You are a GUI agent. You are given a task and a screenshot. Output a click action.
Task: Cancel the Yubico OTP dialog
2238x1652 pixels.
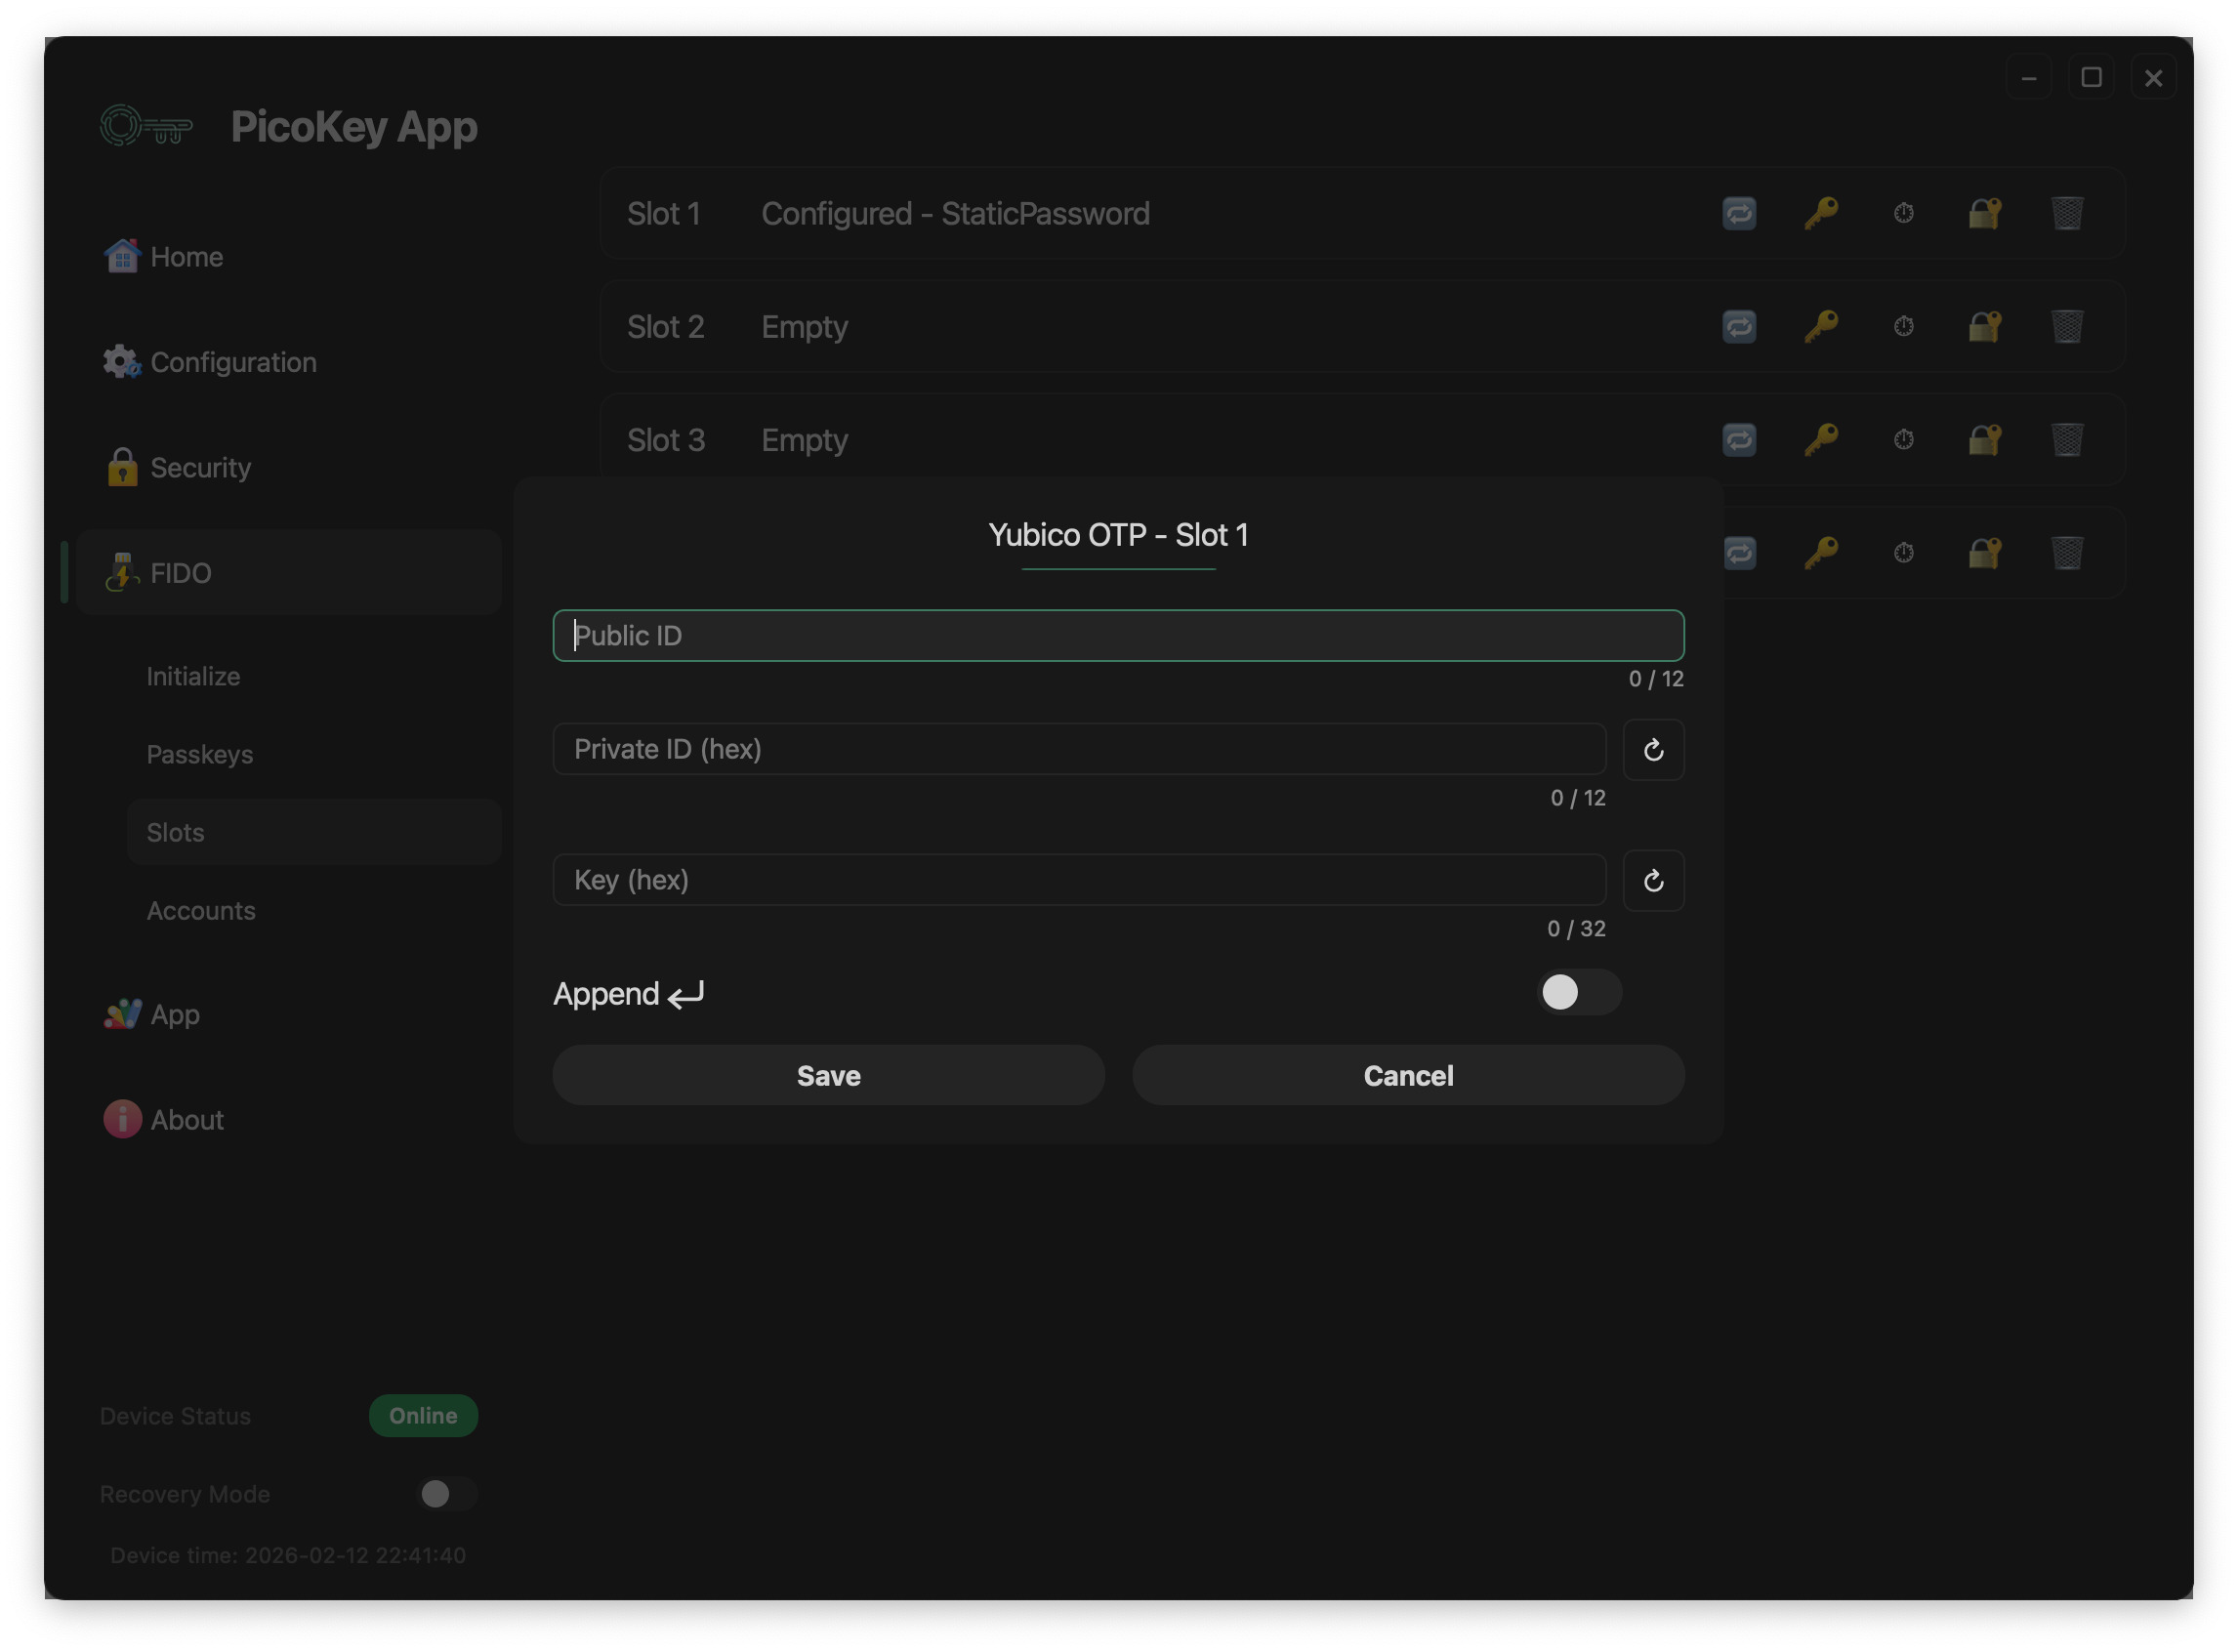click(1407, 1075)
